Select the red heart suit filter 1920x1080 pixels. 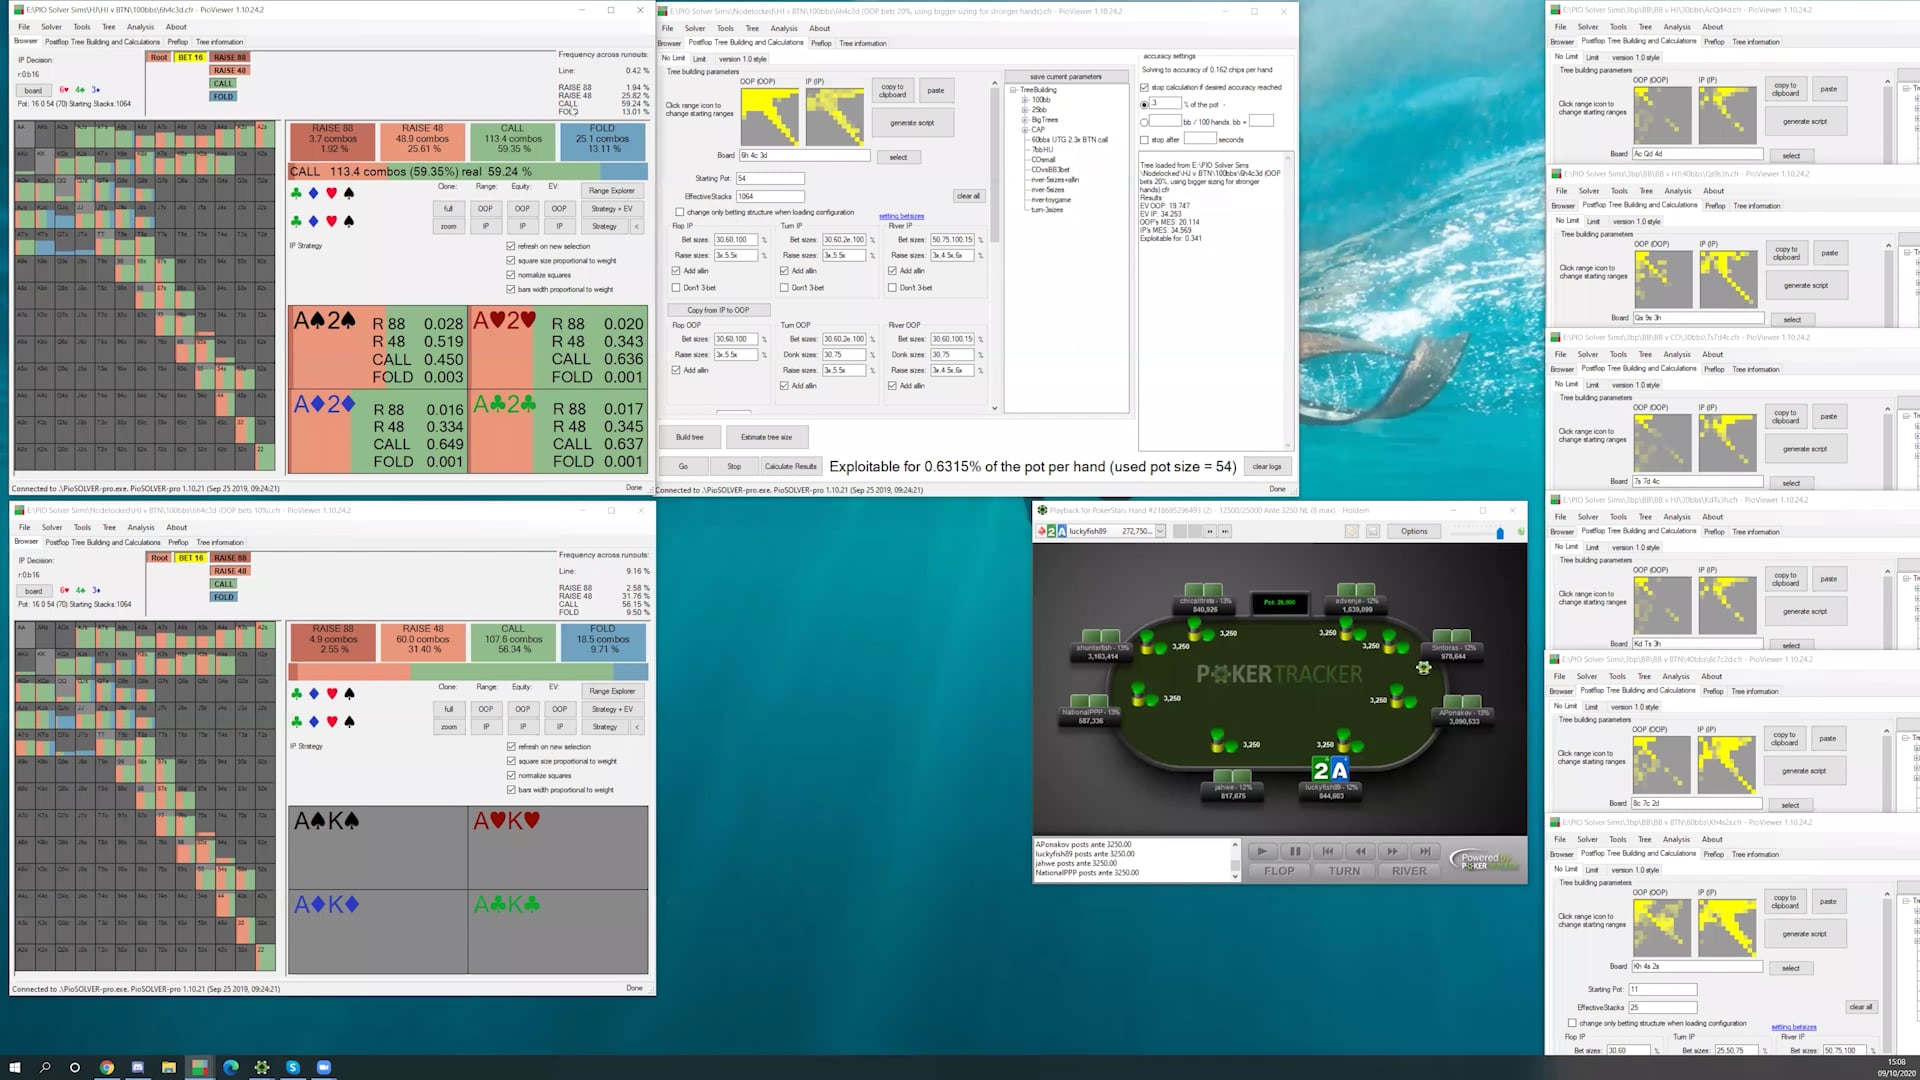pos(331,192)
